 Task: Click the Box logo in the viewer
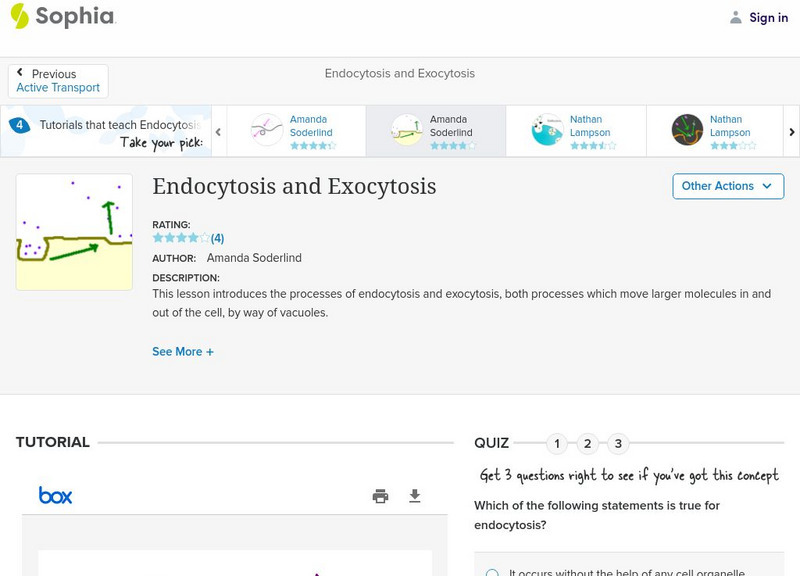(x=55, y=495)
